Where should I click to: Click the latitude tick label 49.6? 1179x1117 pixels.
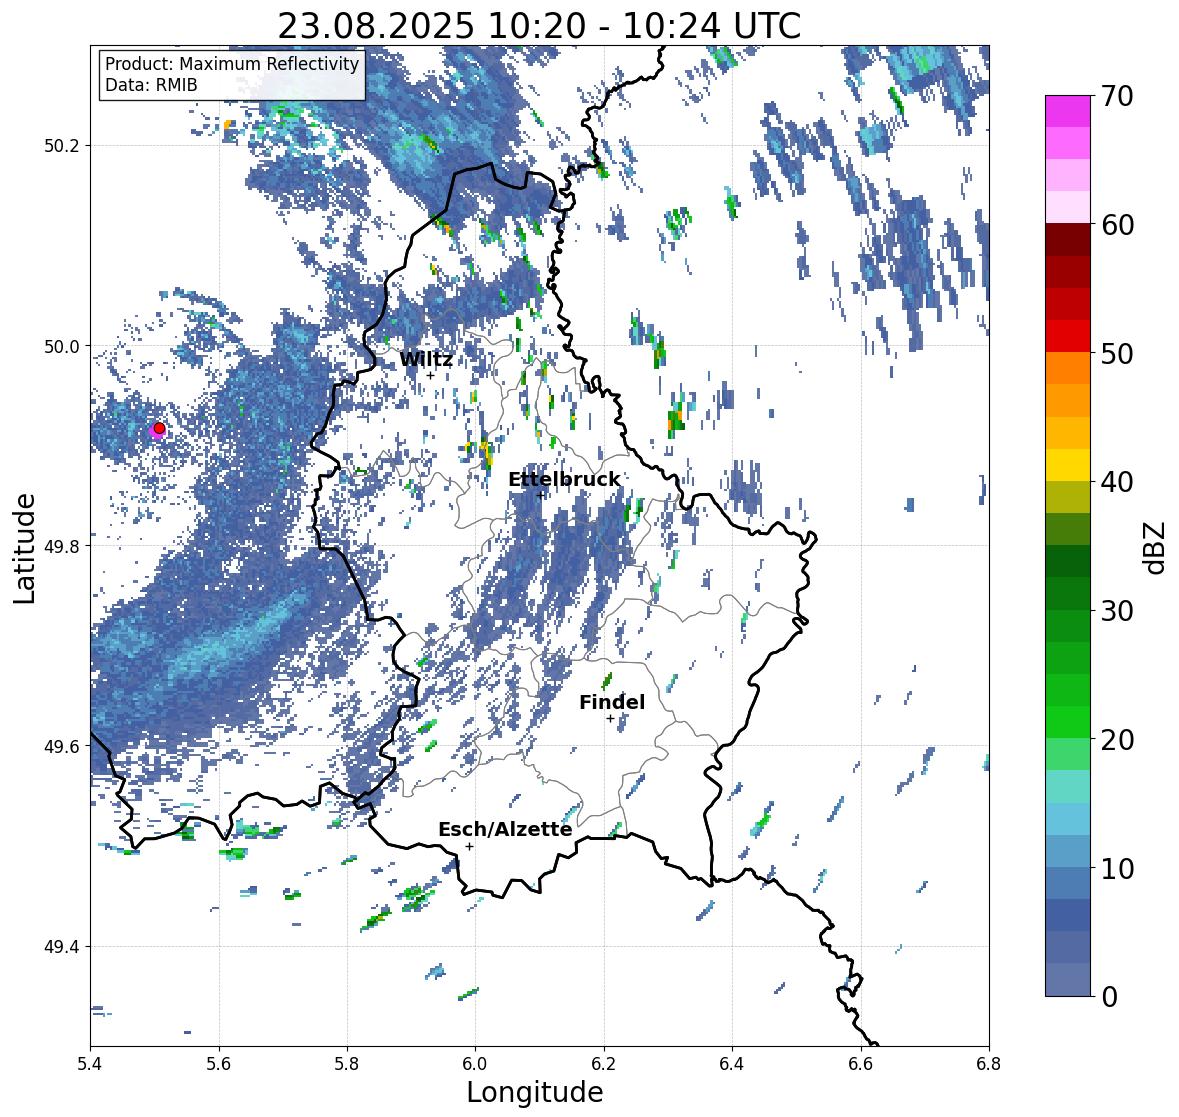(62, 746)
